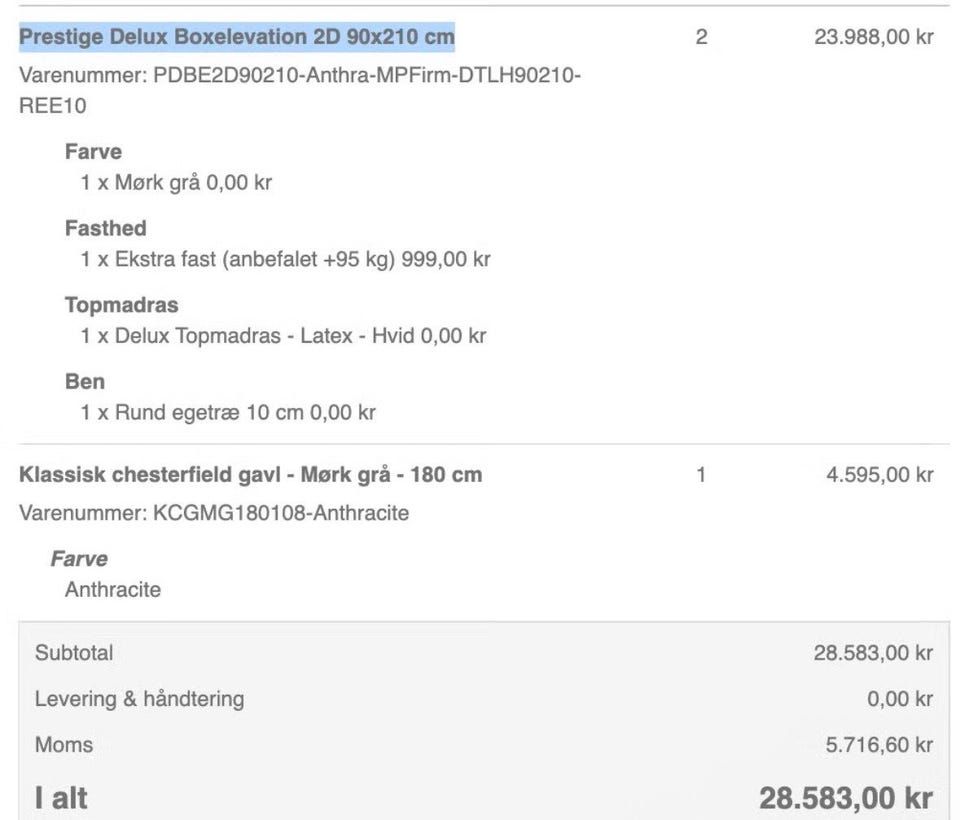
Task: Click the bold total 28.583,00 kr
Action: coord(846,798)
